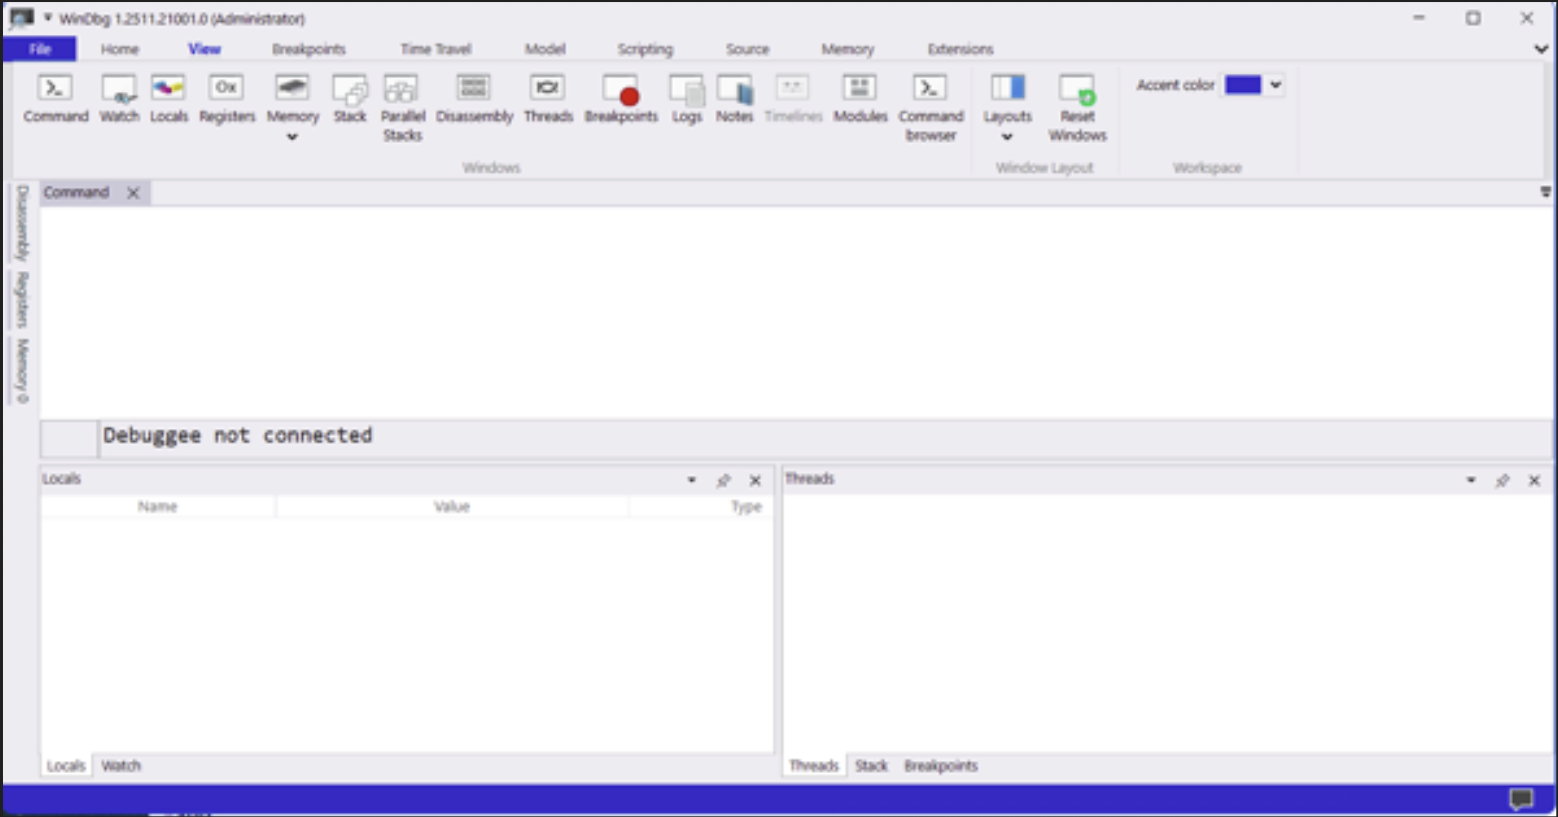Image resolution: width=1558 pixels, height=817 pixels.
Task: Launch the Command browser
Action: click(x=930, y=106)
